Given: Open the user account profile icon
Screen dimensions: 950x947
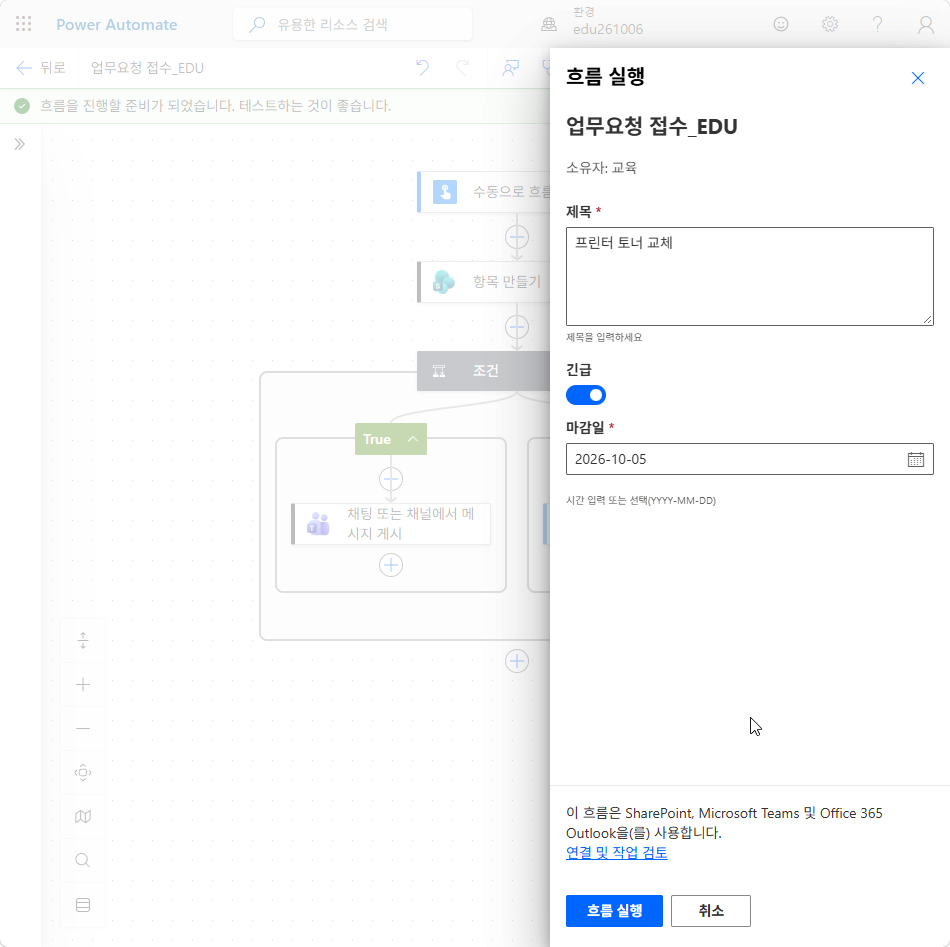Looking at the screenshot, I should [x=925, y=24].
